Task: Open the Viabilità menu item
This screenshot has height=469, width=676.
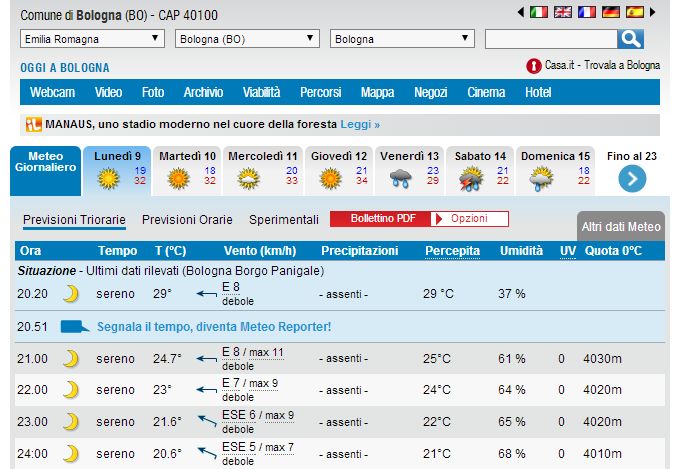Action: click(261, 93)
